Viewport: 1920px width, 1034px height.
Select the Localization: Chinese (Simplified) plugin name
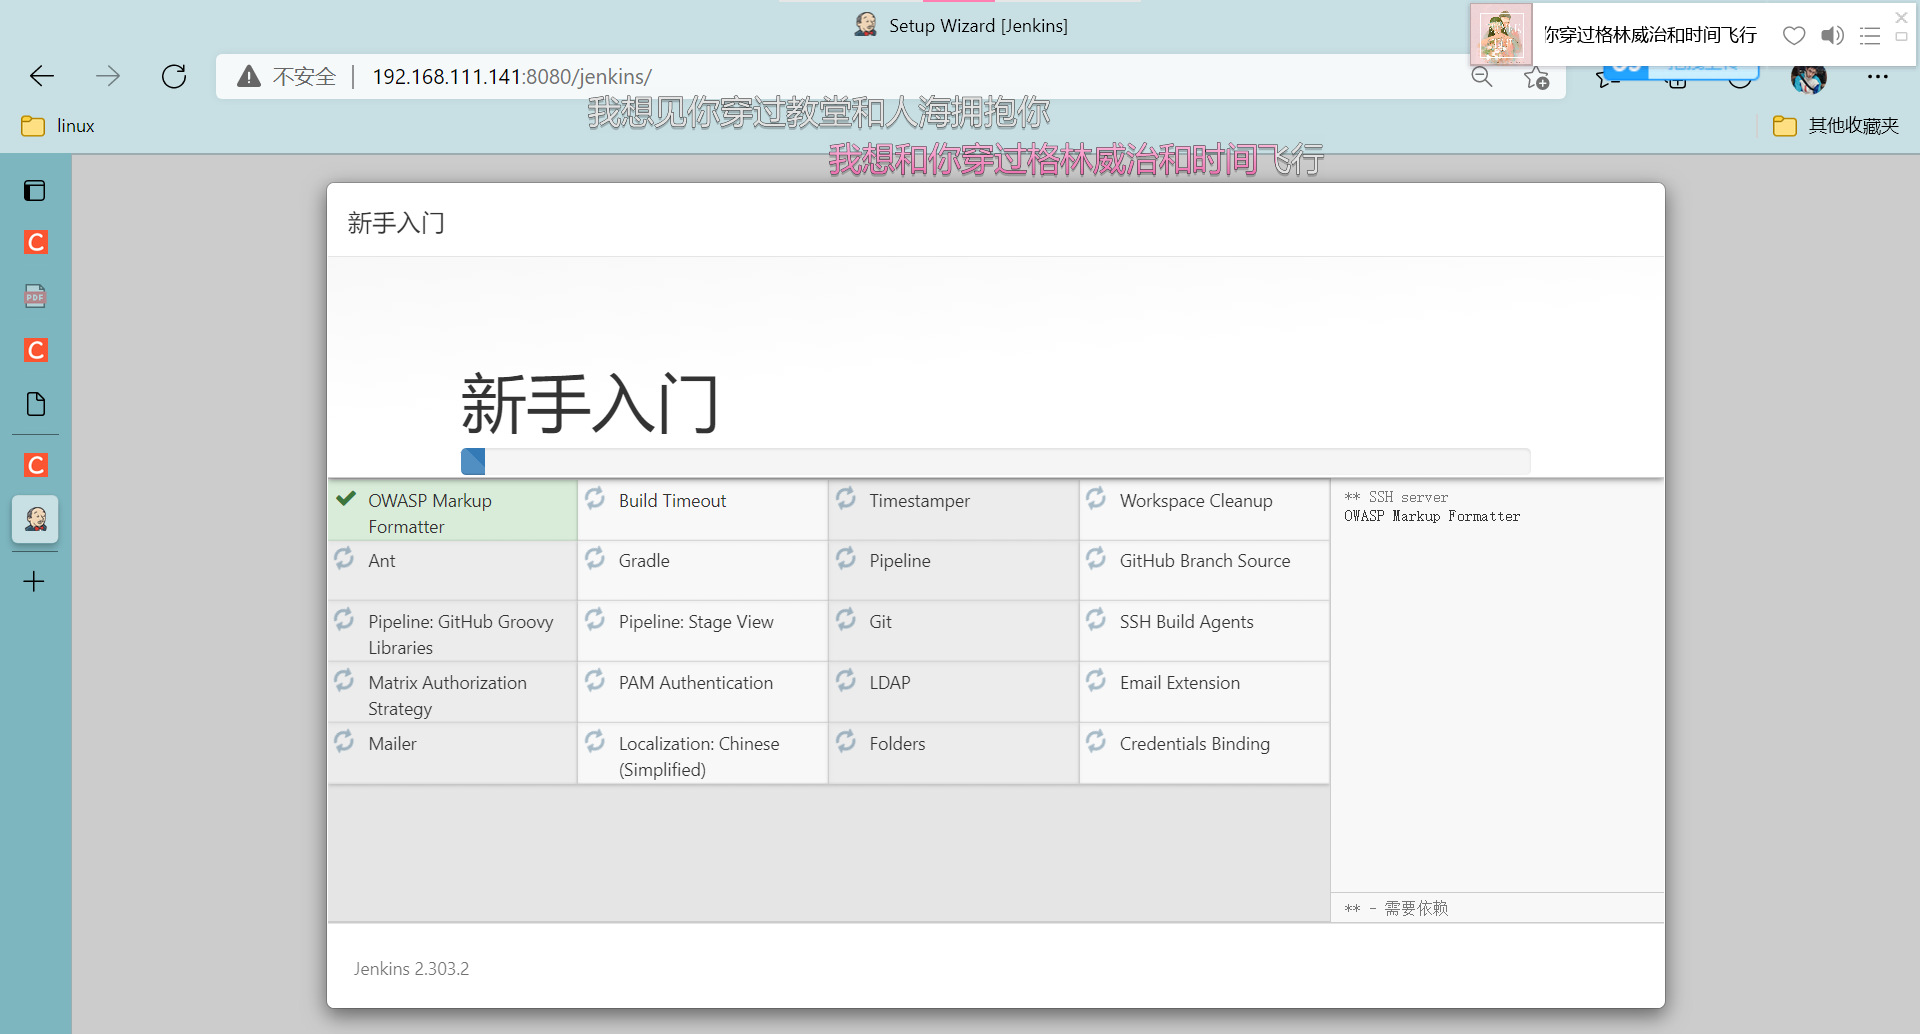tap(699, 756)
